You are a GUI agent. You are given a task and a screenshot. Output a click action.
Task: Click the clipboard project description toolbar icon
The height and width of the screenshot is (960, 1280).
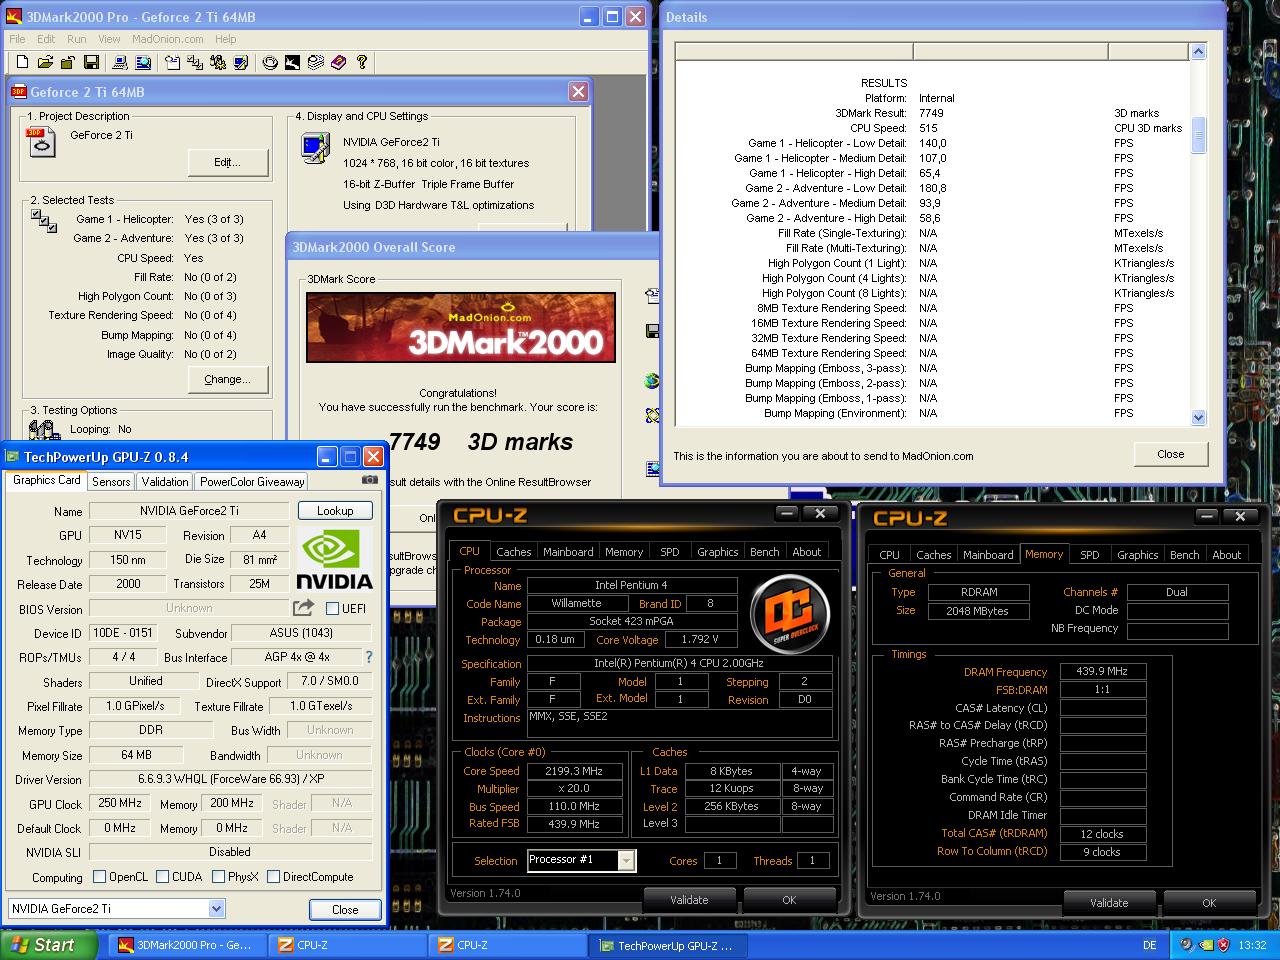pos(172,63)
